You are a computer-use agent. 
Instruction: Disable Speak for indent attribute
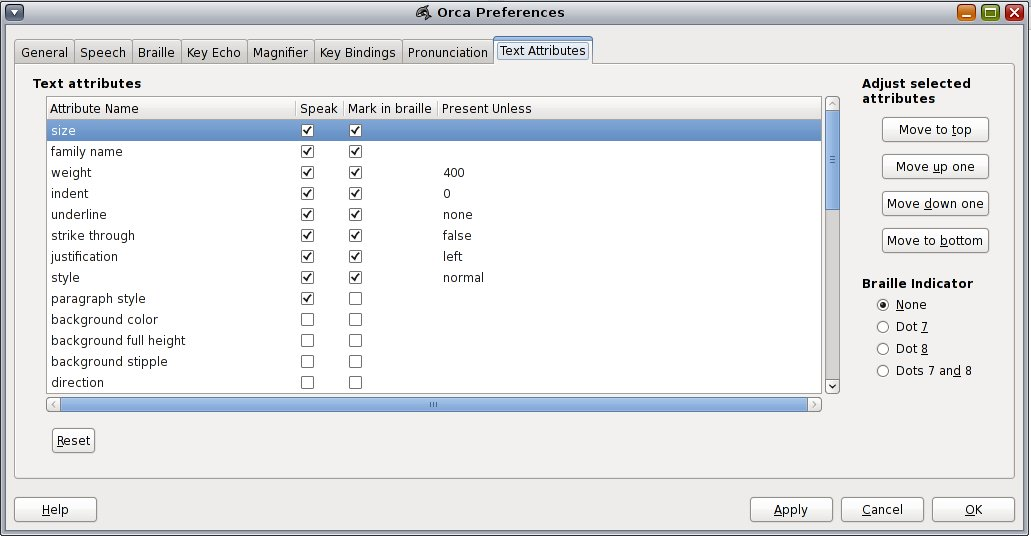click(x=307, y=193)
